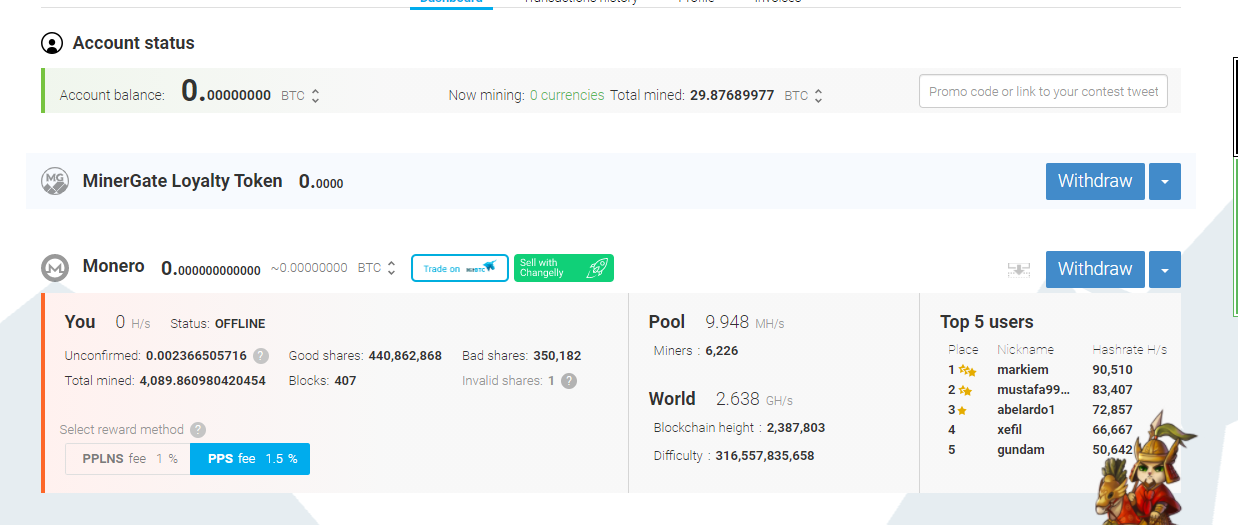
Task: Click Blocks value 407
Action: tap(345, 381)
